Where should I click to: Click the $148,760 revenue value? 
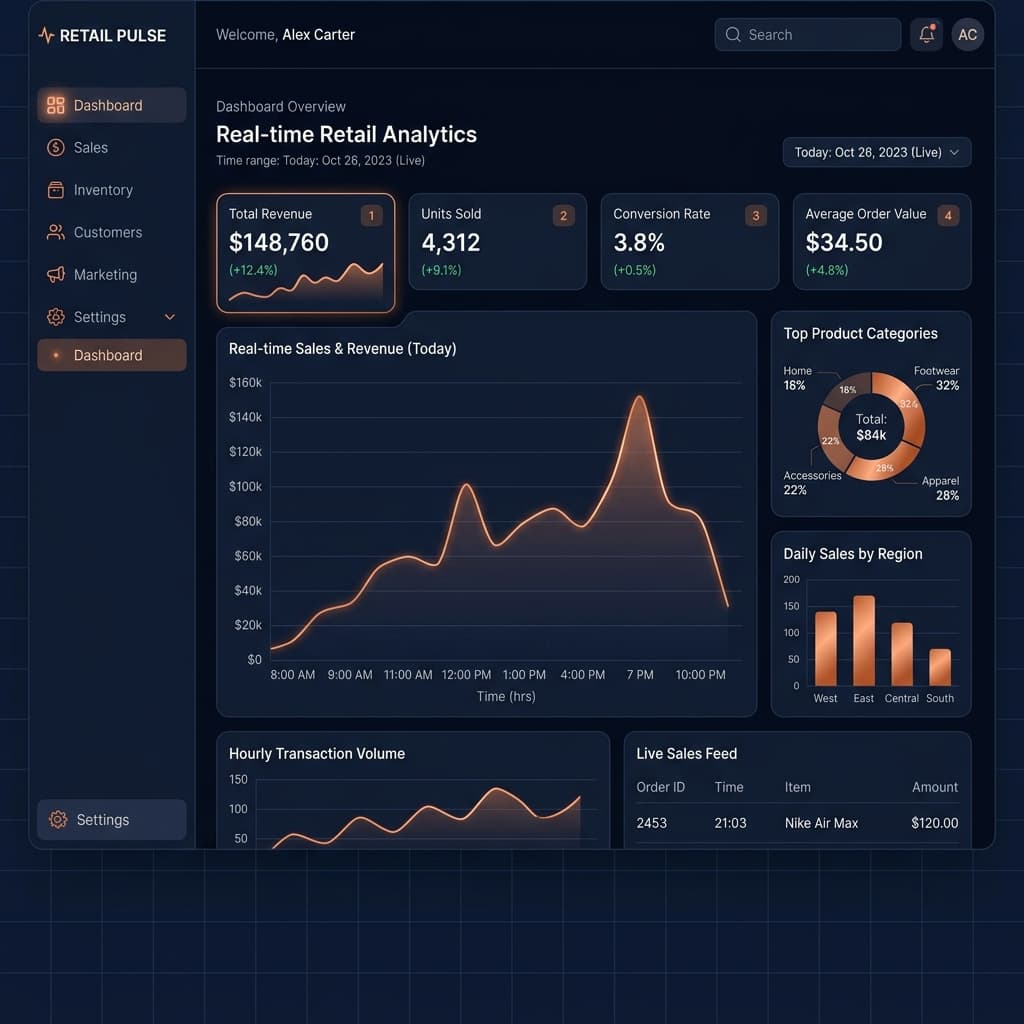pyautogui.click(x=279, y=242)
